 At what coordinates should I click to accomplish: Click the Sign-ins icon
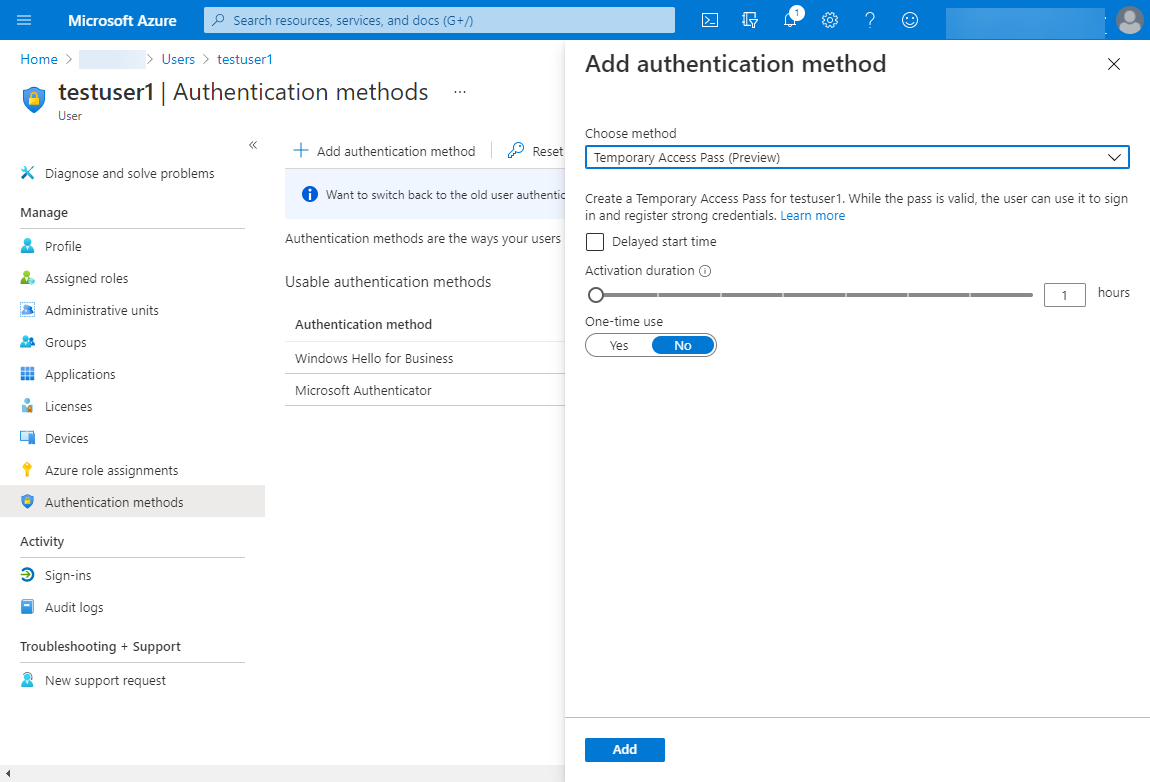(x=28, y=575)
